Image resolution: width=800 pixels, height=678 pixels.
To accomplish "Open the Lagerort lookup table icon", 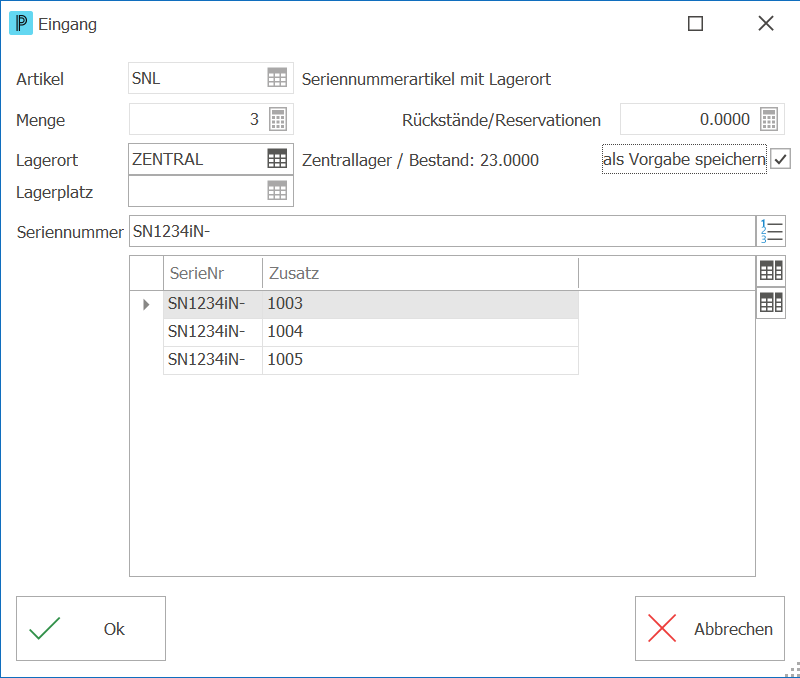I will click(277, 159).
